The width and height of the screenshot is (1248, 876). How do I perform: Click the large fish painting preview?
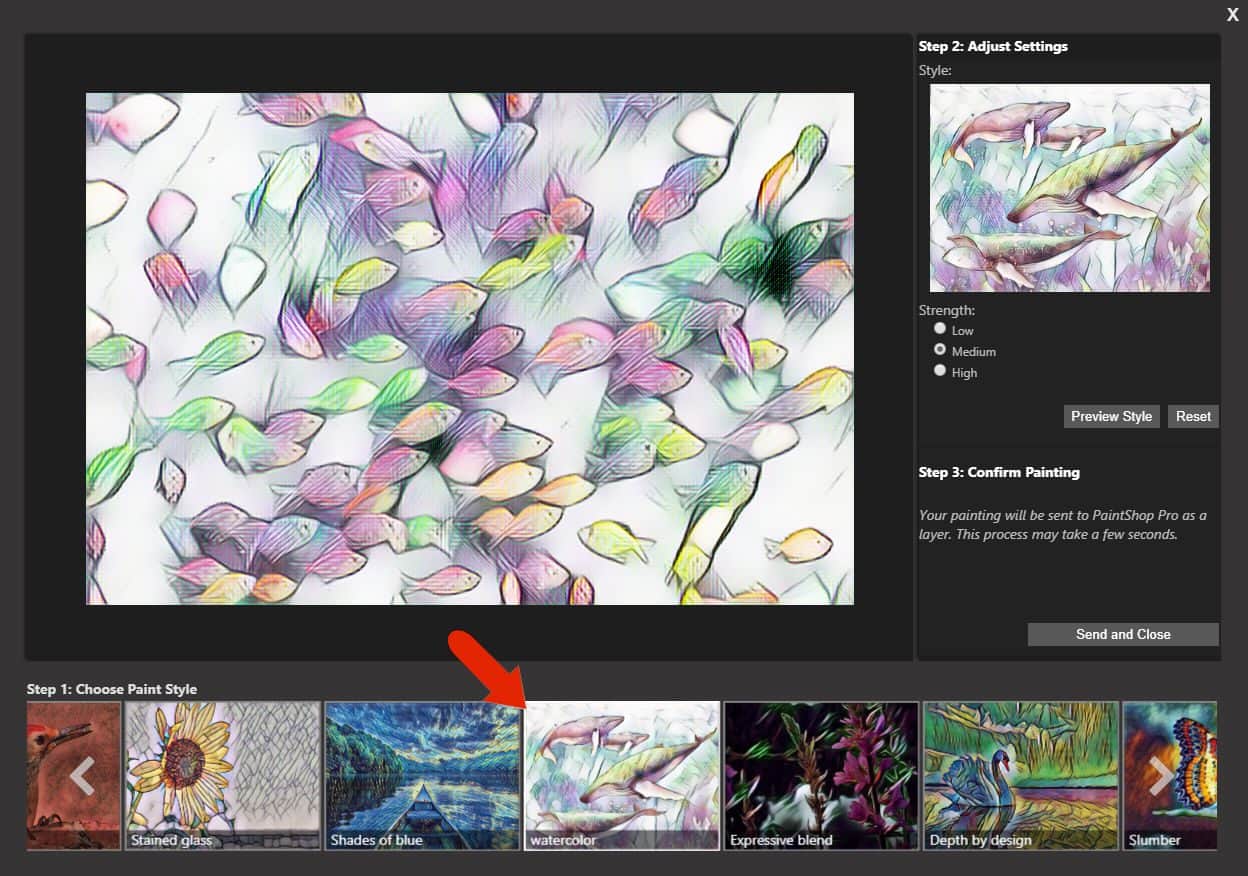click(x=470, y=347)
